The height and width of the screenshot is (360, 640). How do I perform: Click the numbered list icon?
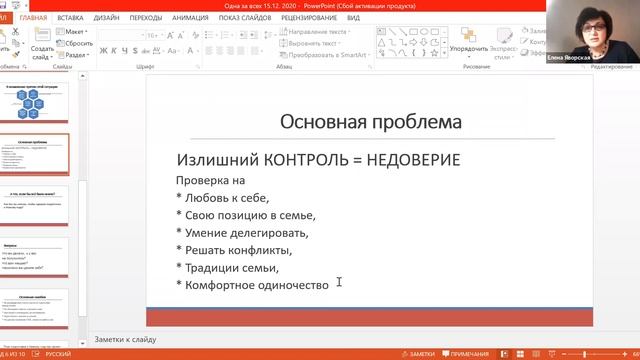point(226,36)
